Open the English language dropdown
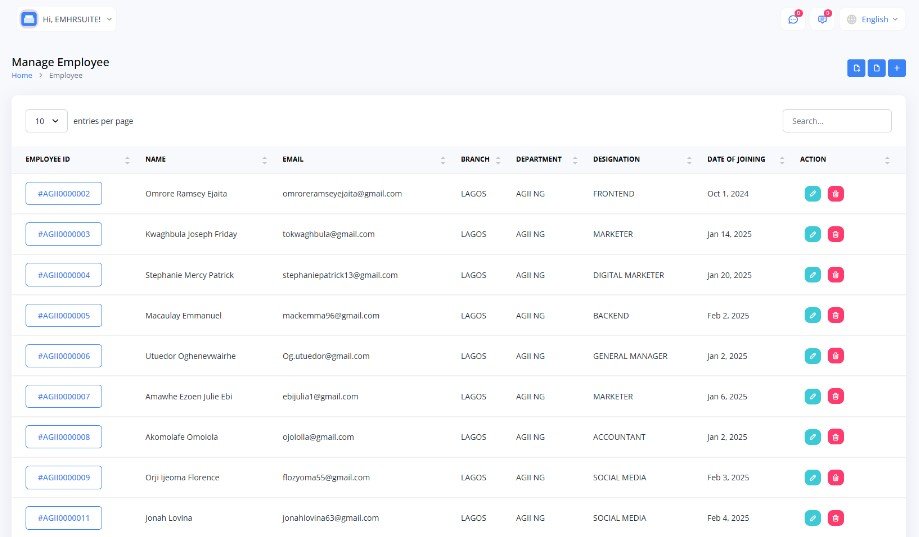This screenshot has height=537, width=919. [872, 19]
